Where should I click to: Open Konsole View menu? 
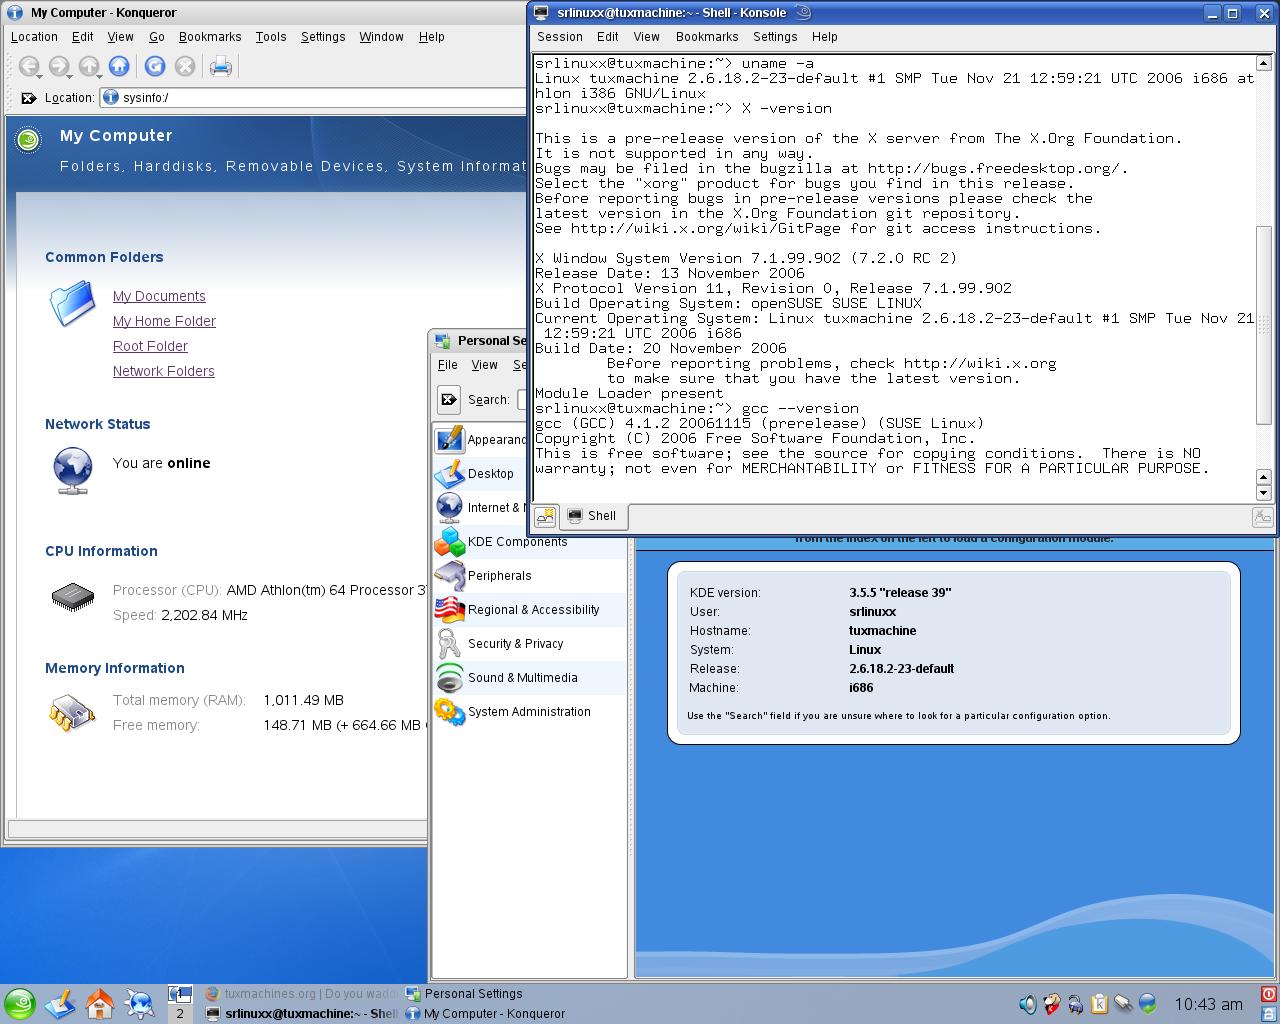coord(647,37)
